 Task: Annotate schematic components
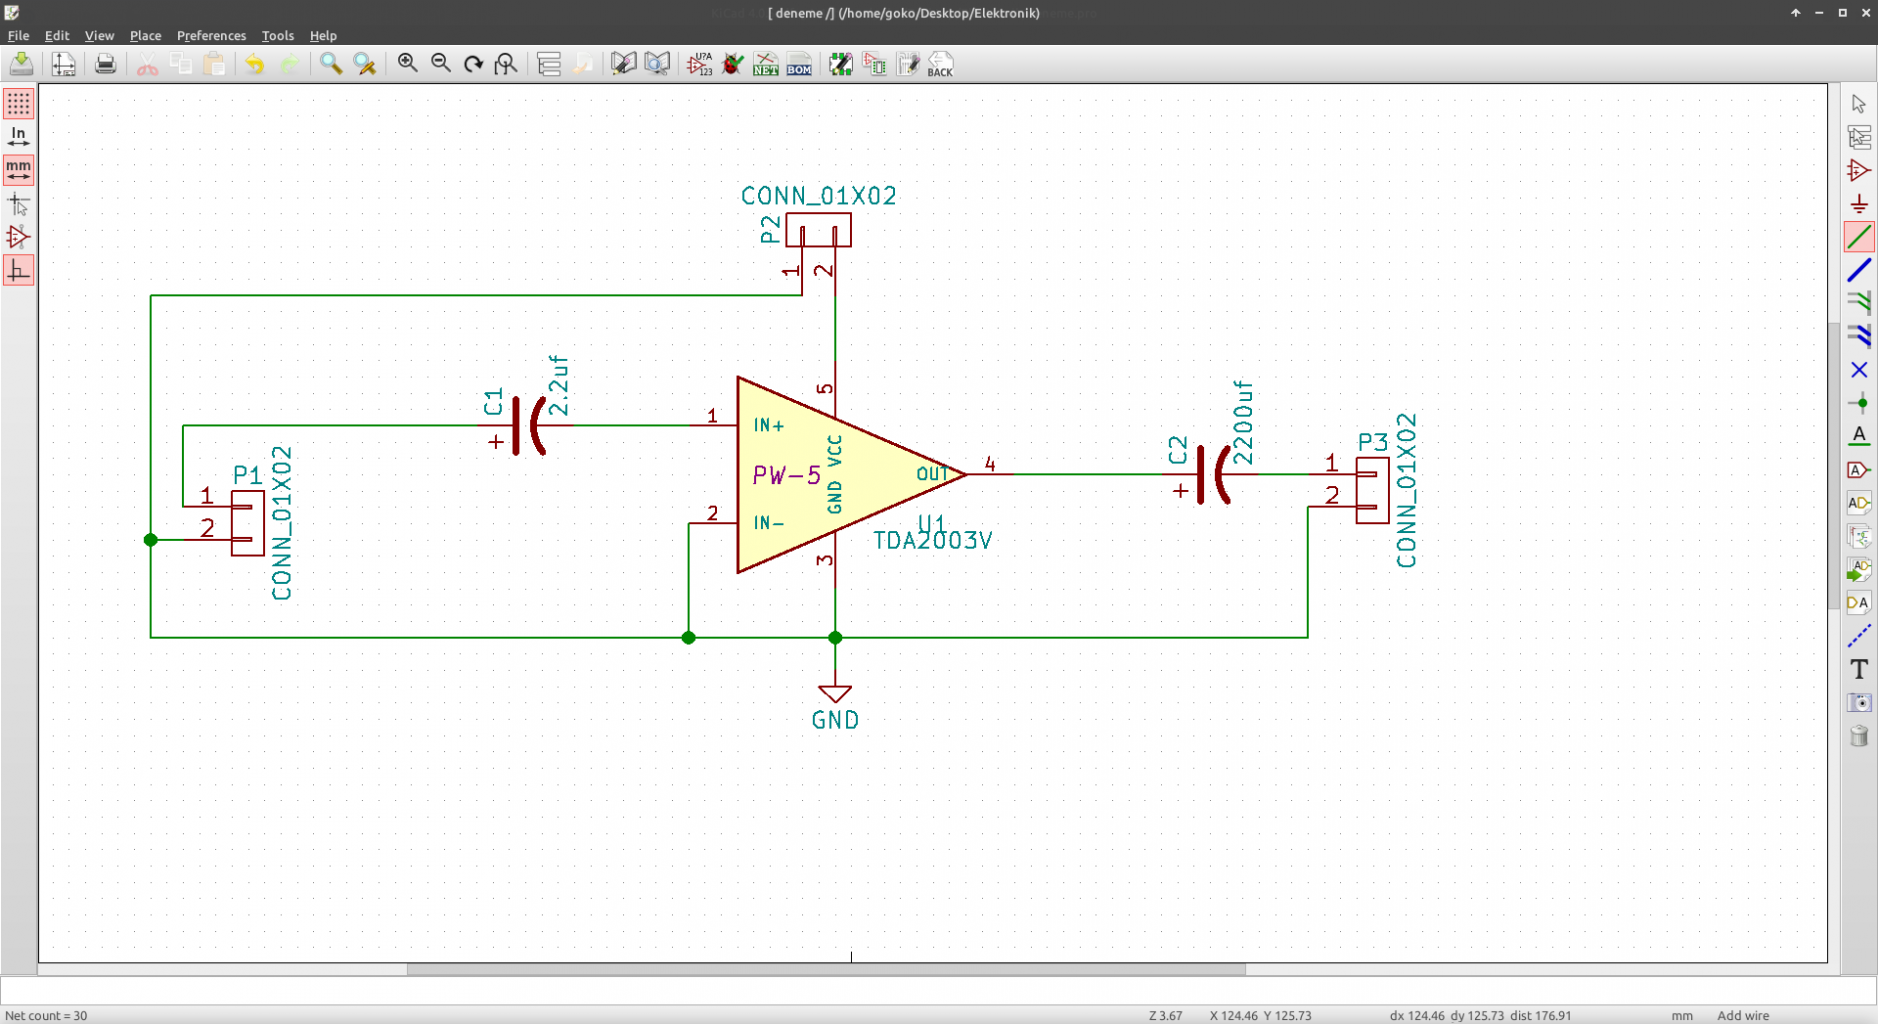(700, 64)
